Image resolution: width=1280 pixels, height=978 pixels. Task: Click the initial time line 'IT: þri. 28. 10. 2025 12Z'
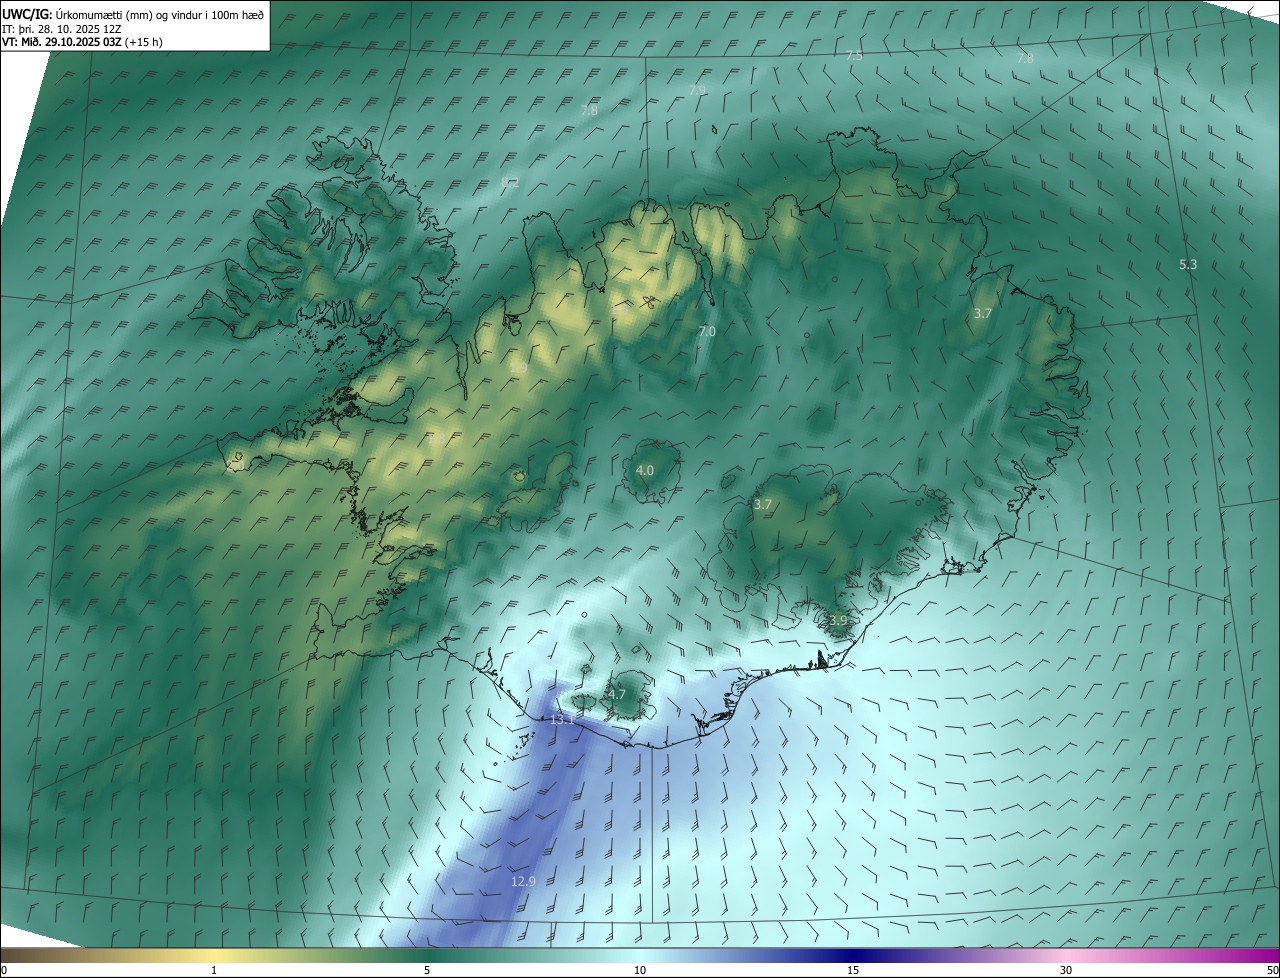coord(61,29)
